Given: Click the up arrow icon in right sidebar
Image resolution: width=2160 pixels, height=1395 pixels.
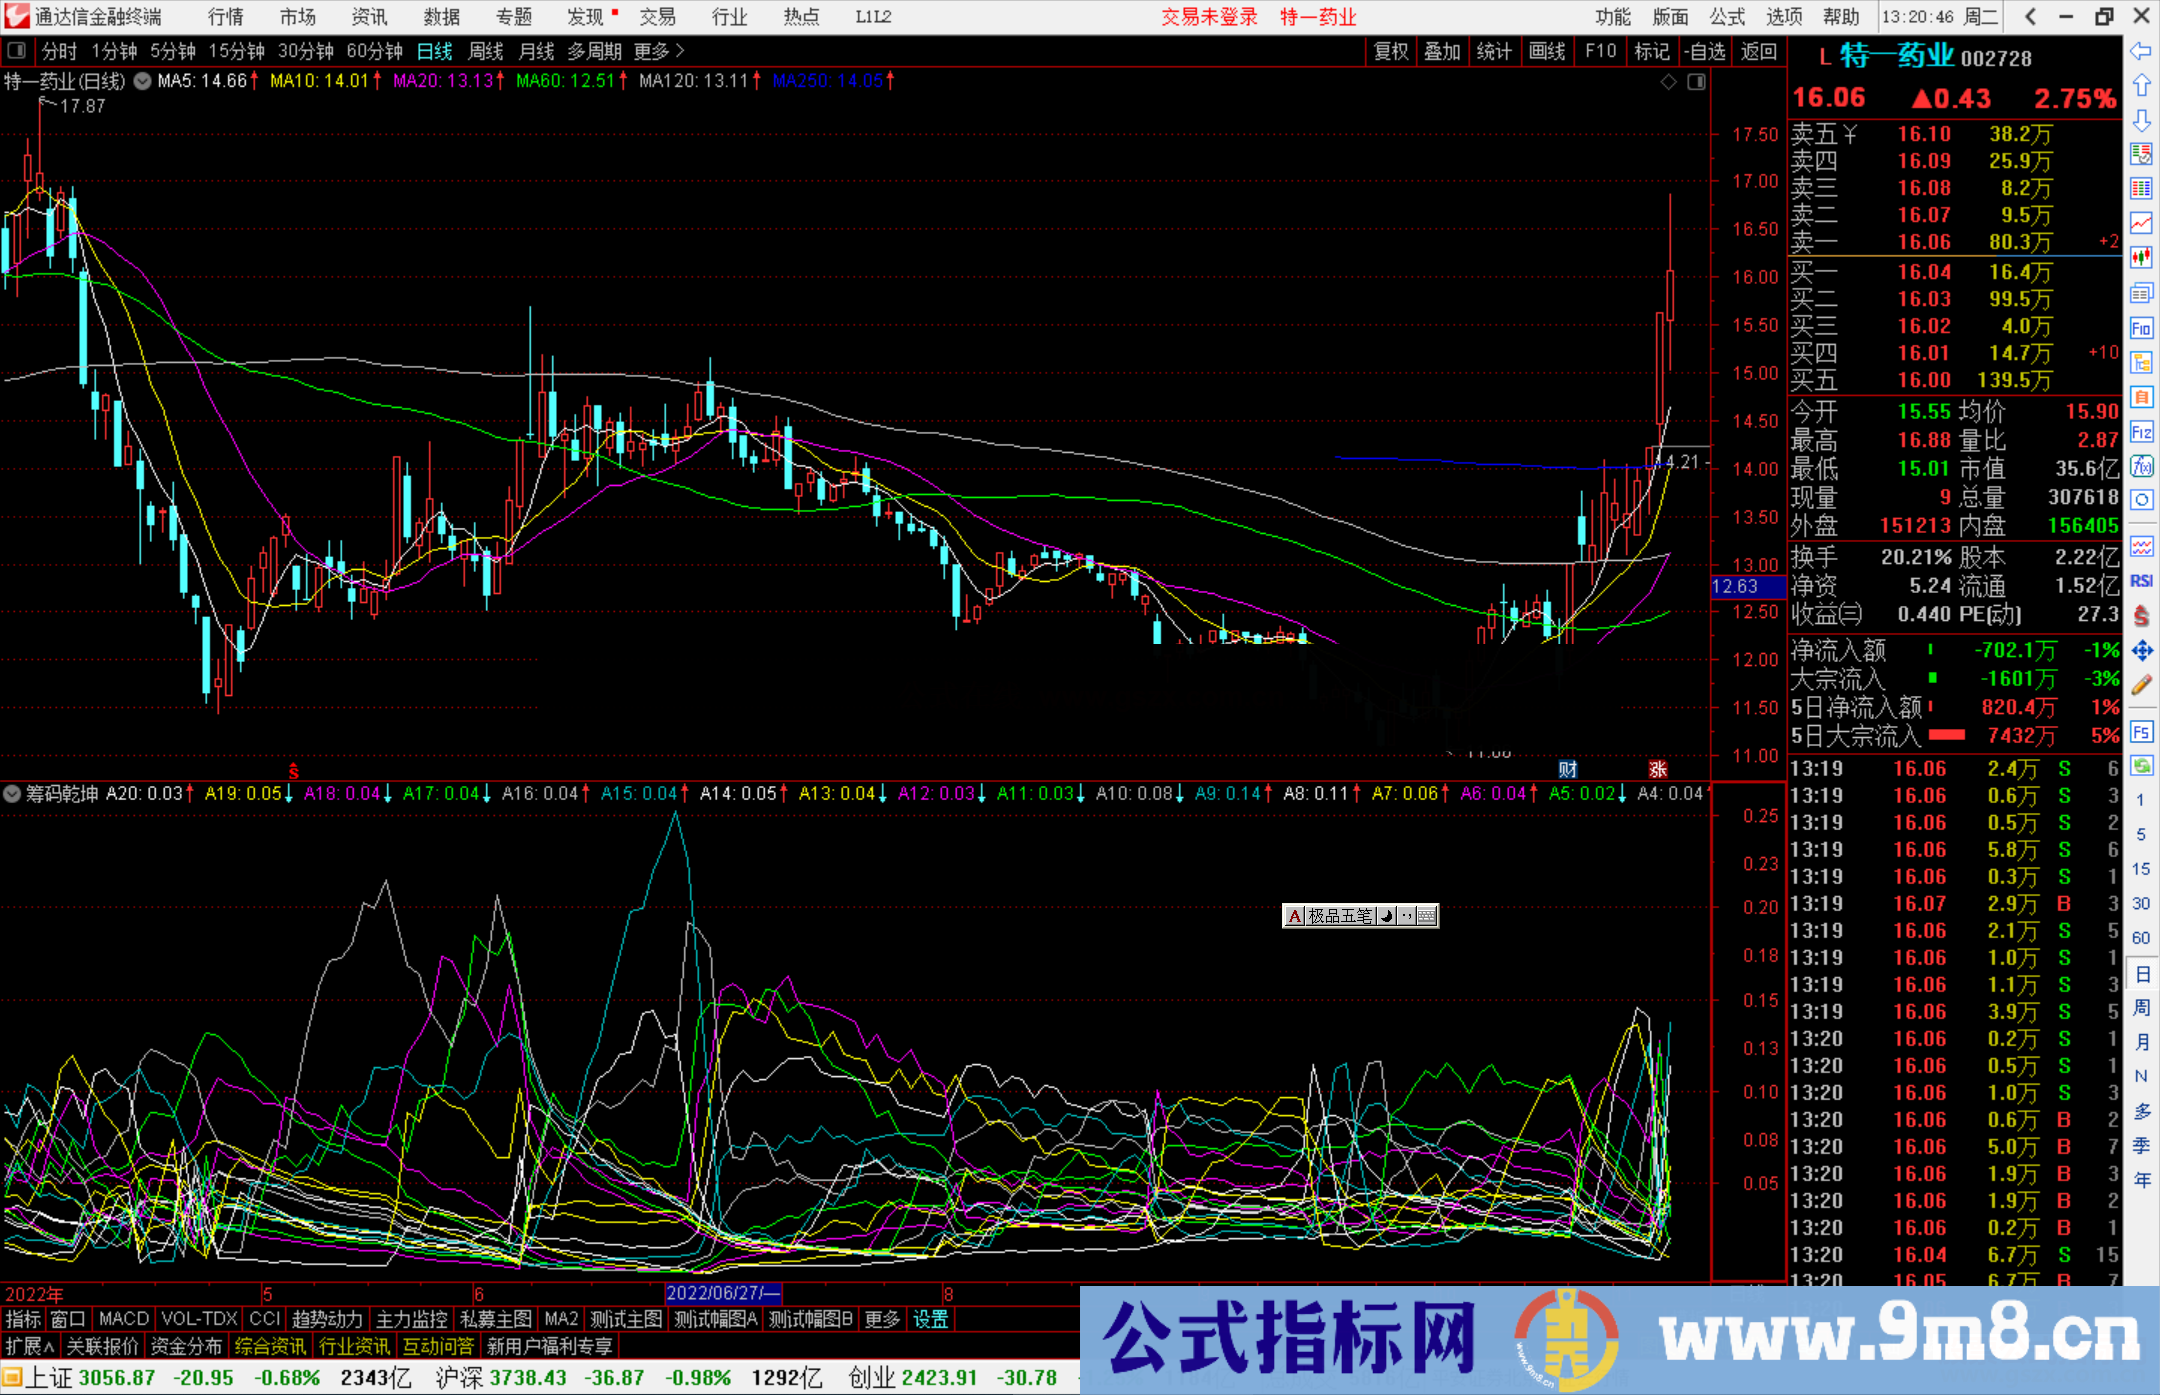Looking at the screenshot, I should (2141, 86).
